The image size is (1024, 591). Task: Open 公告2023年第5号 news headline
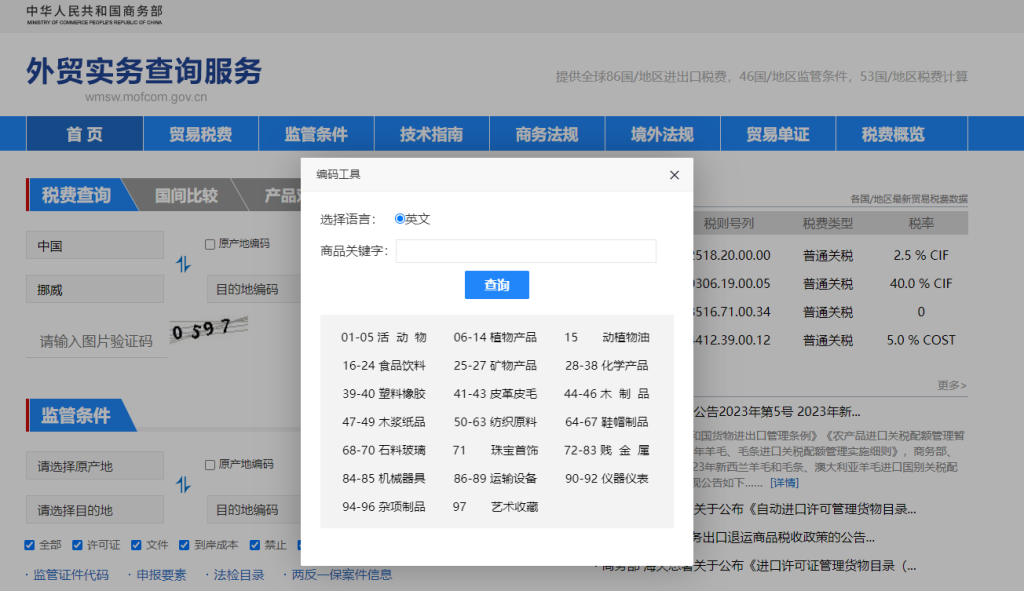777,411
